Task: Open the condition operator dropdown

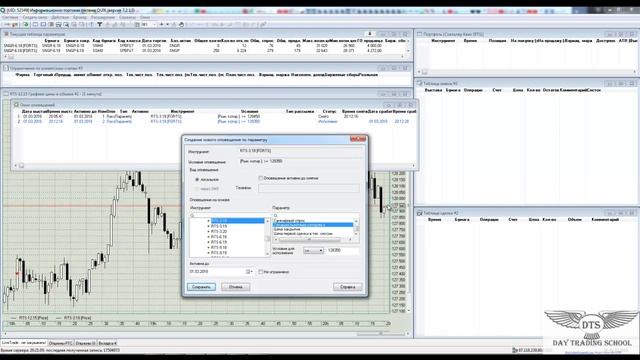Action: tap(313, 250)
